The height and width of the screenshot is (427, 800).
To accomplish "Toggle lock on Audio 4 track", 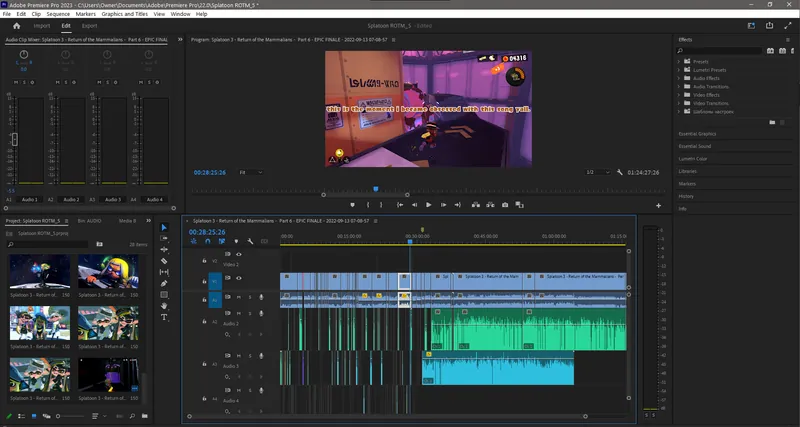I will (204, 397).
